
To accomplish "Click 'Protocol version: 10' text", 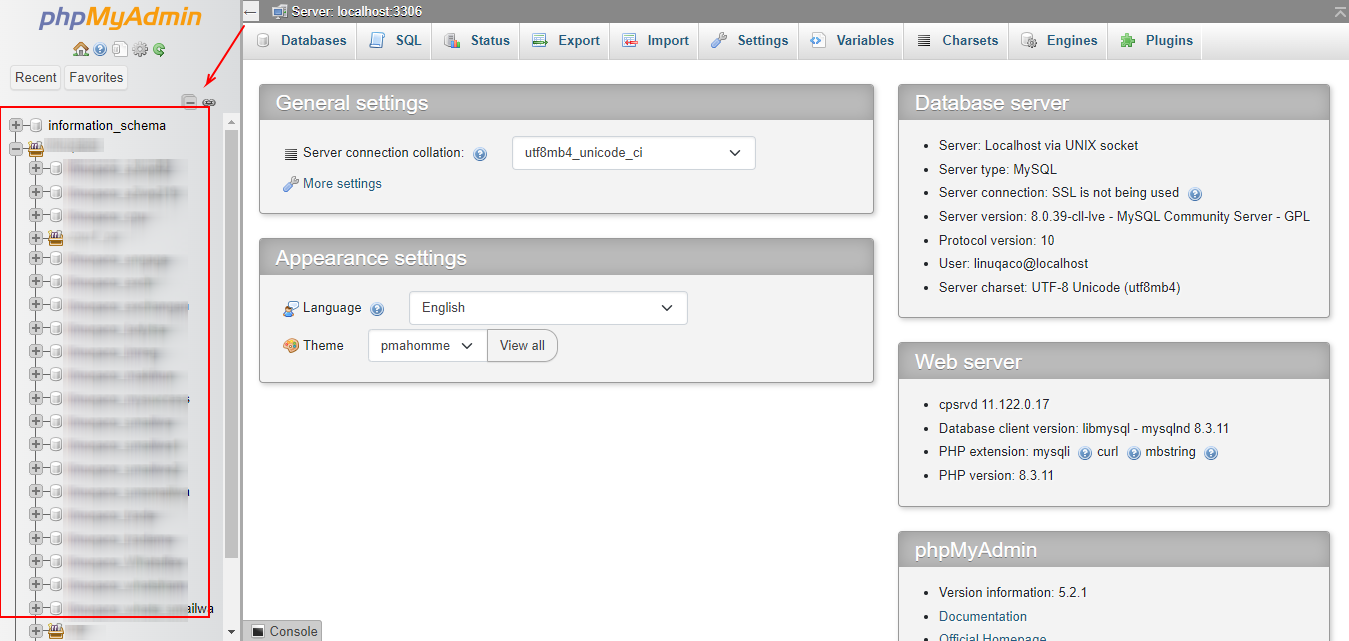I will 997,241.
